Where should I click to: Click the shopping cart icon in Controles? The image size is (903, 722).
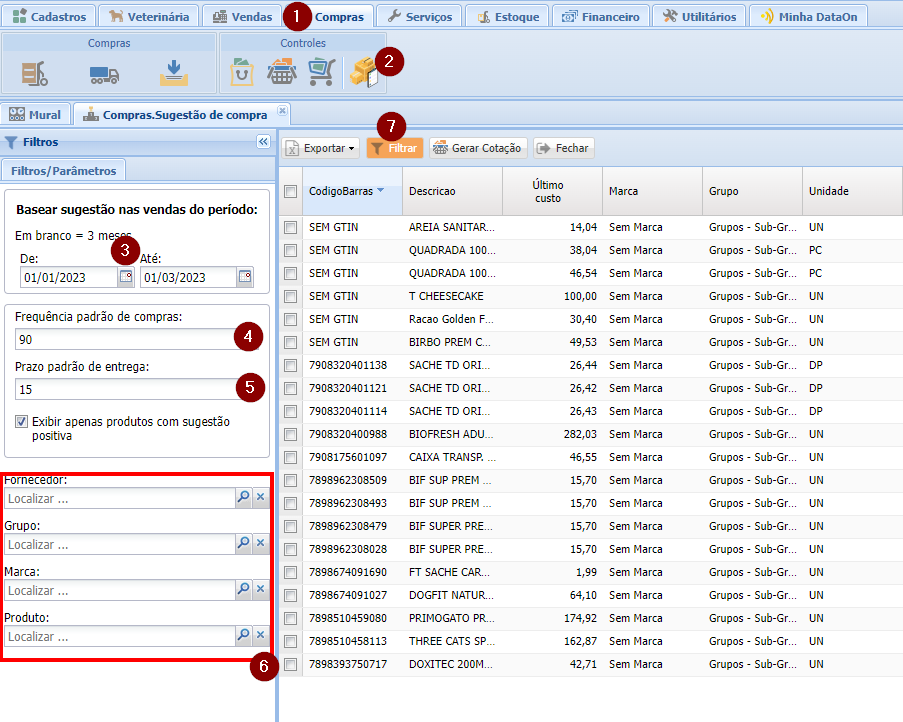(x=321, y=73)
